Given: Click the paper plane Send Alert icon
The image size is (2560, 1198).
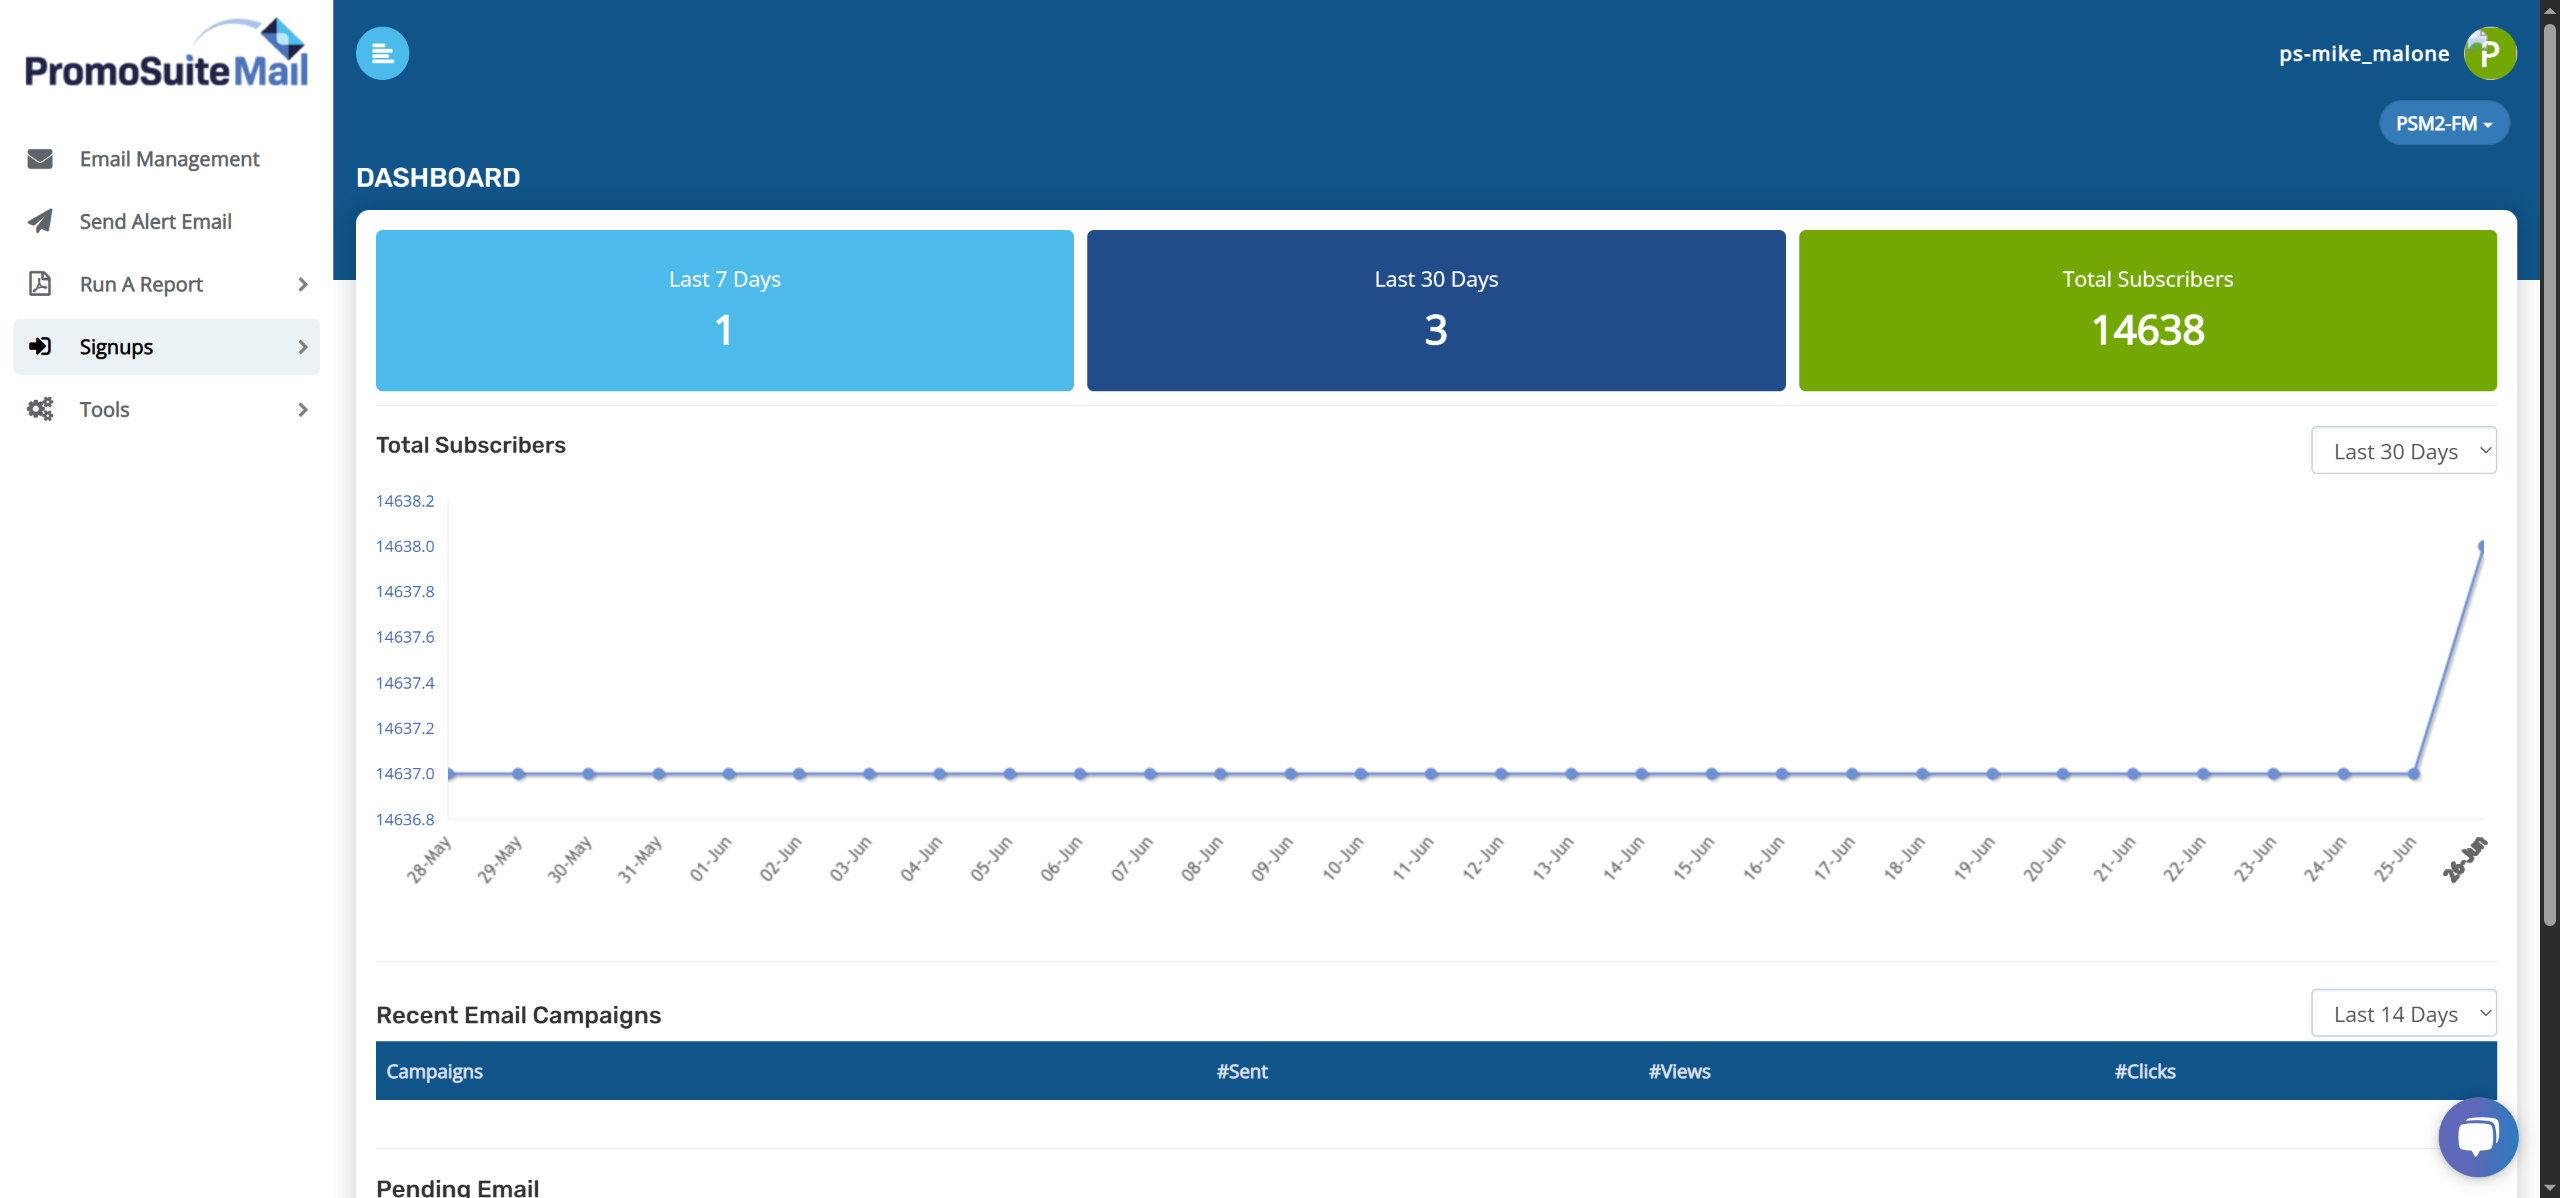Looking at the screenshot, I should [40, 221].
